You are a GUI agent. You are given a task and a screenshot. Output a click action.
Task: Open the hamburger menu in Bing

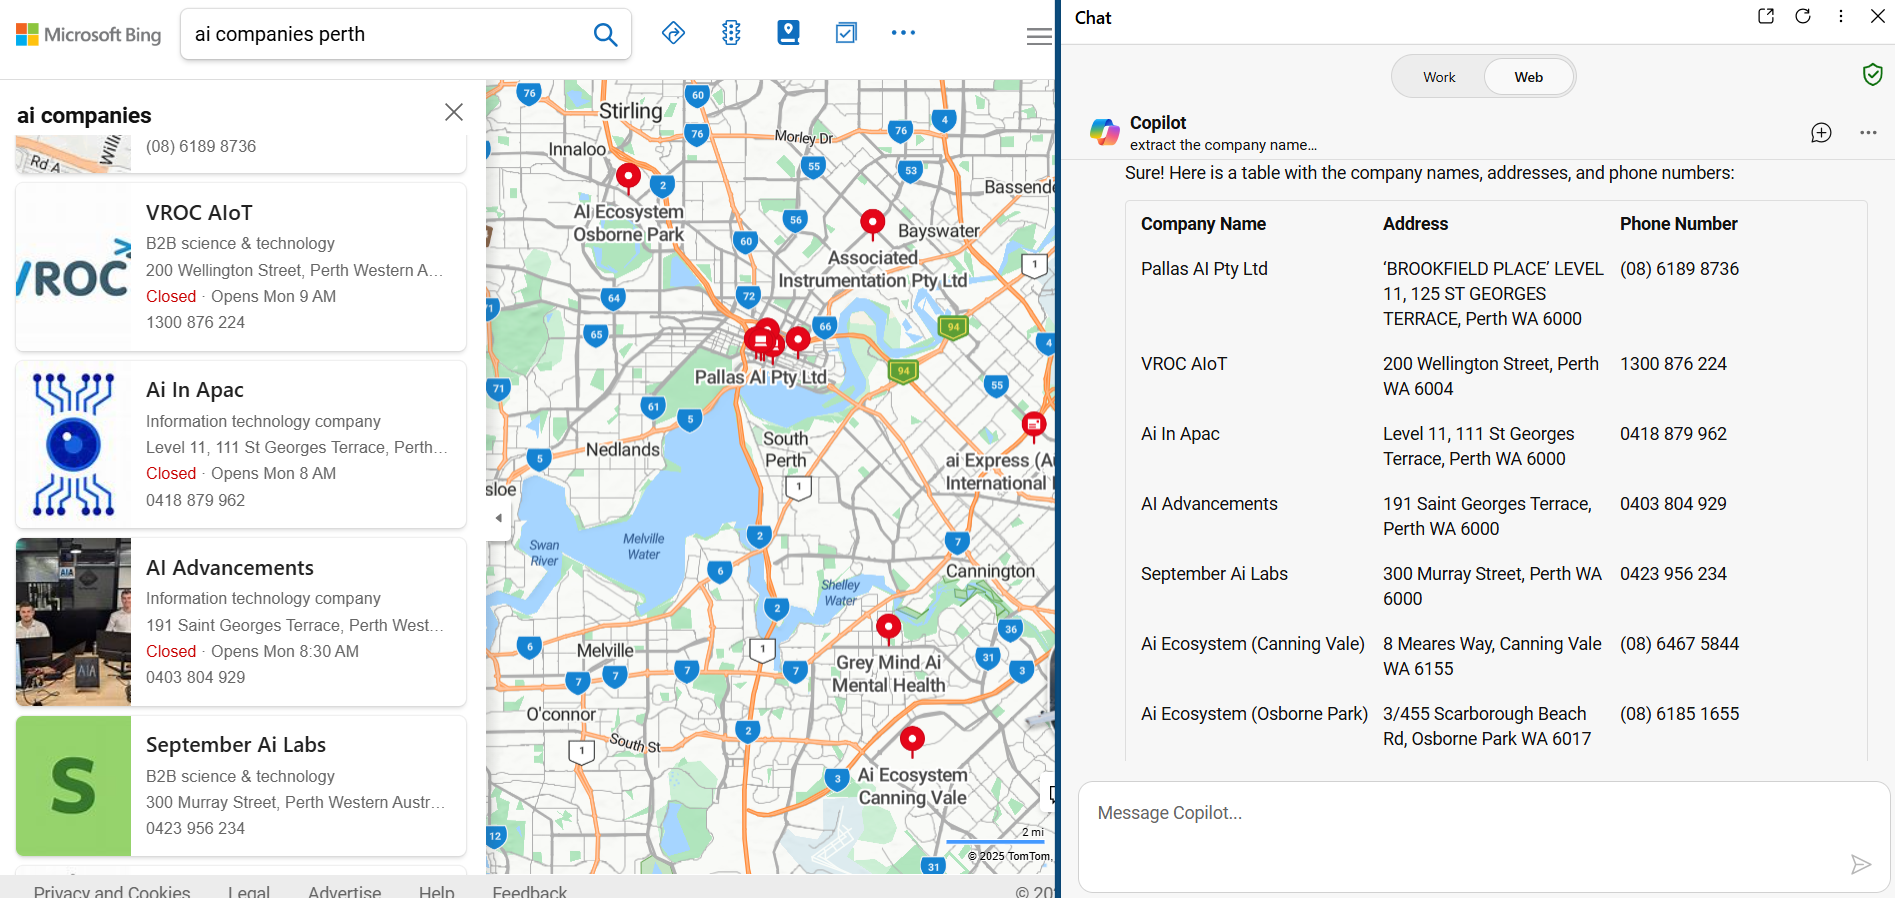point(1039,36)
